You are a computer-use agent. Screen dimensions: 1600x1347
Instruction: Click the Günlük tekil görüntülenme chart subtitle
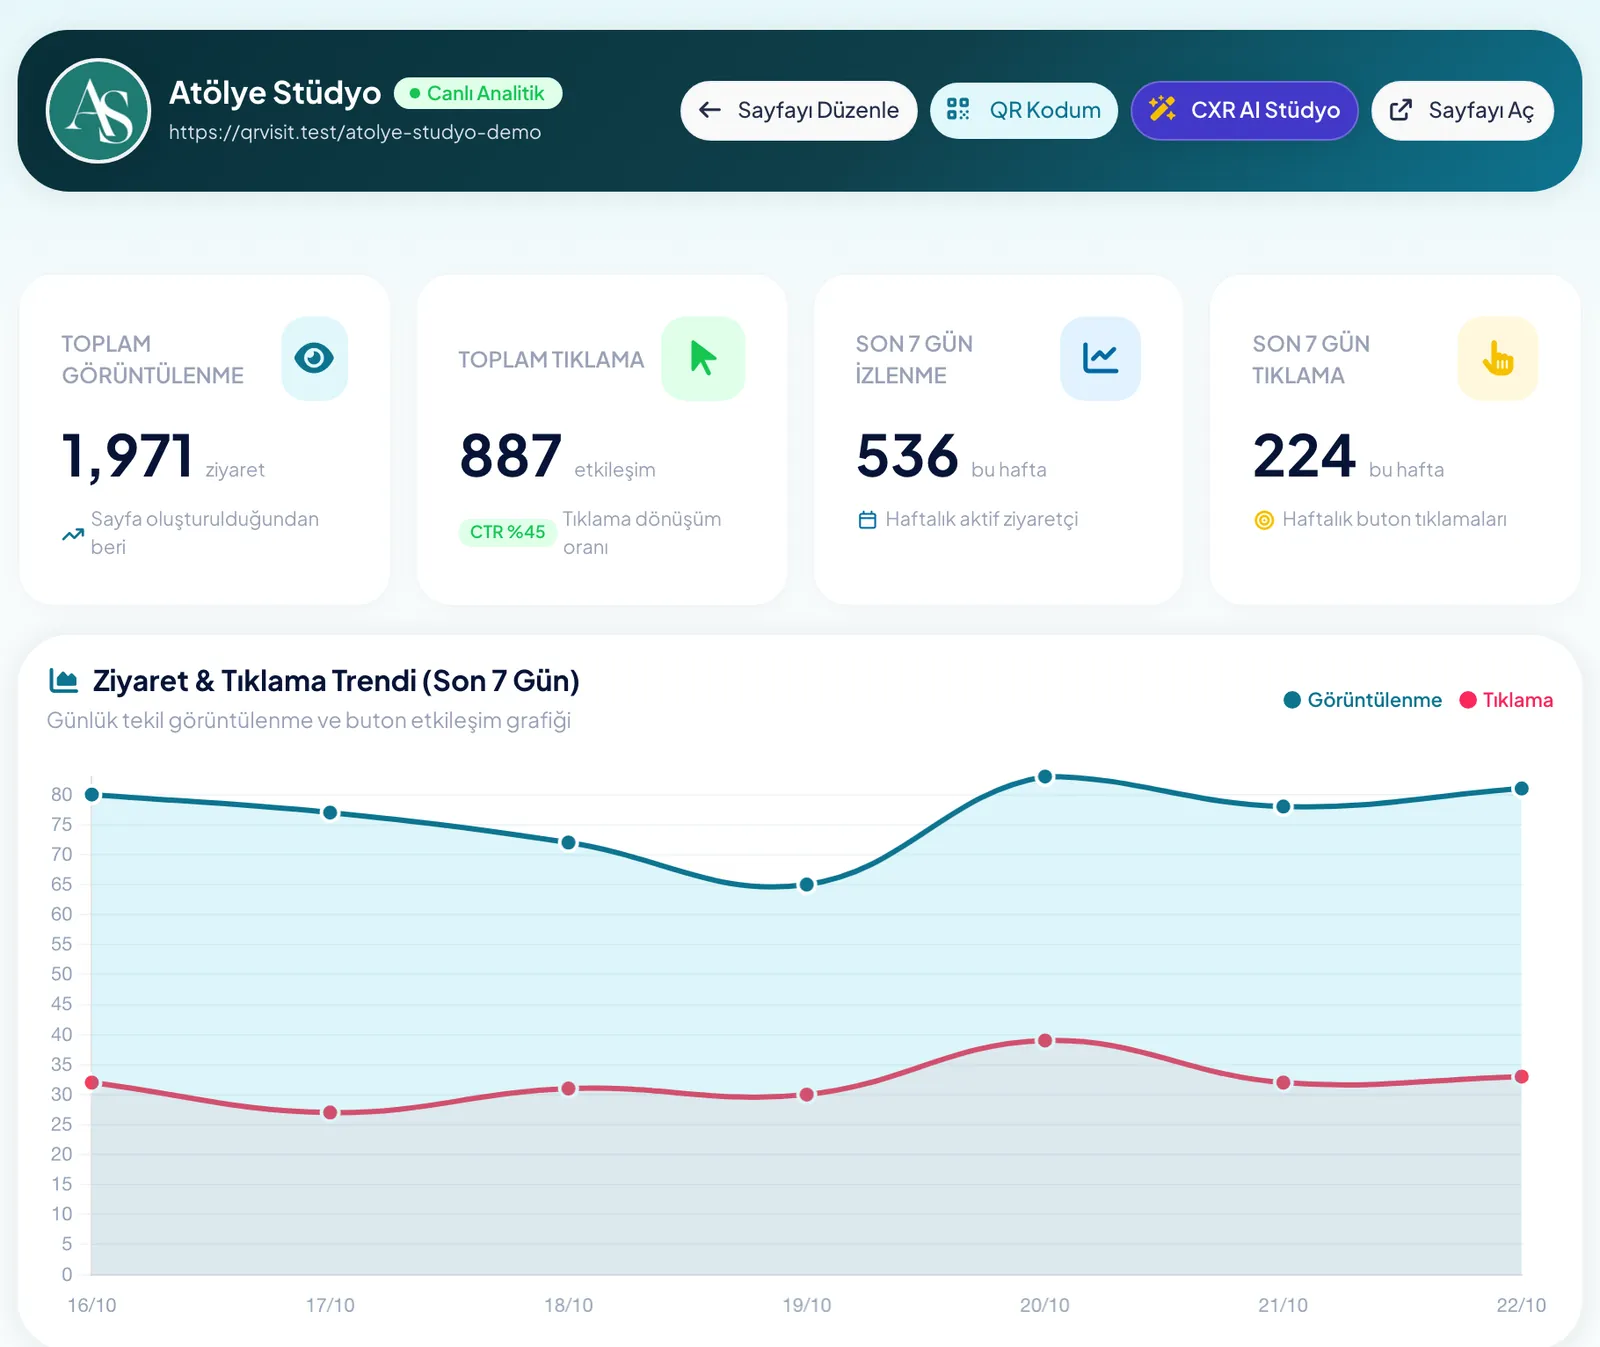[x=309, y=721]
